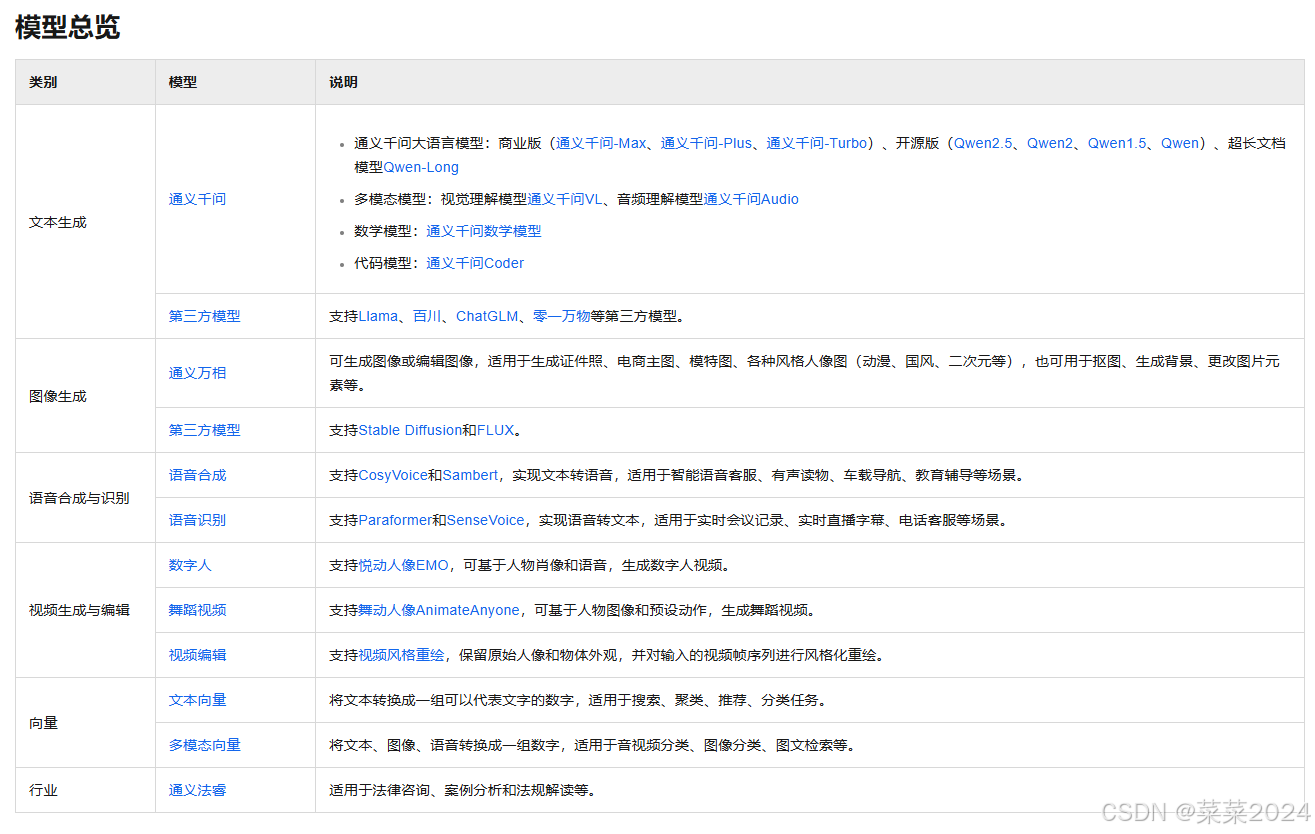Viewport: 1315px width, 834px height.
Task: Click description starting 将文本转换成一组可以代表文字的数字
Action: [x=577, y=700]
